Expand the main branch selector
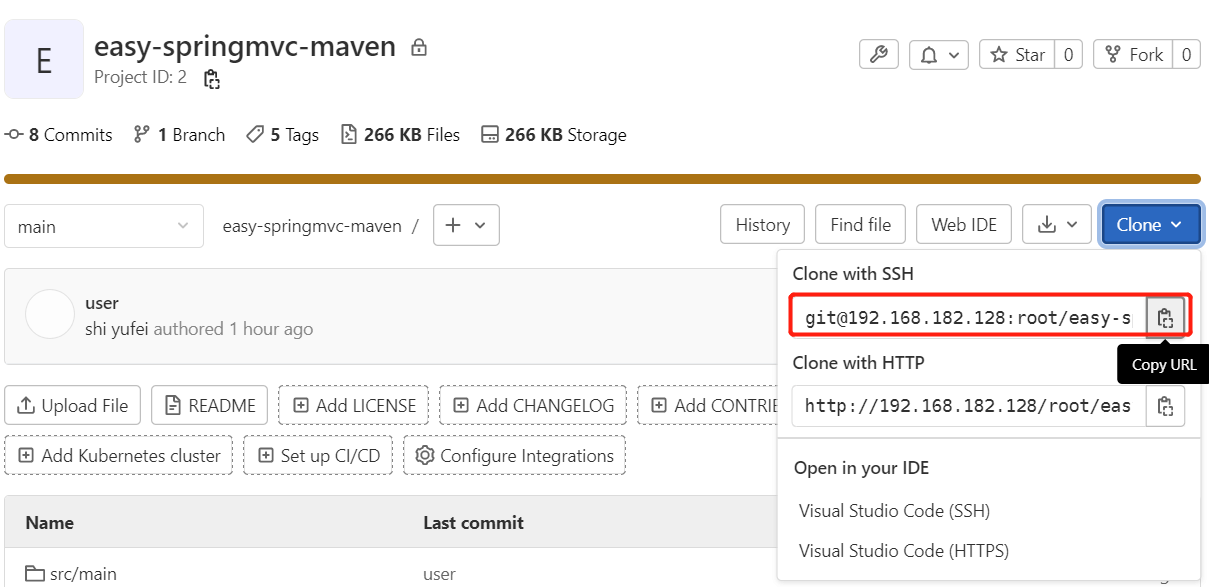Viewport: 1209px width, 587px height. point(103,226)
